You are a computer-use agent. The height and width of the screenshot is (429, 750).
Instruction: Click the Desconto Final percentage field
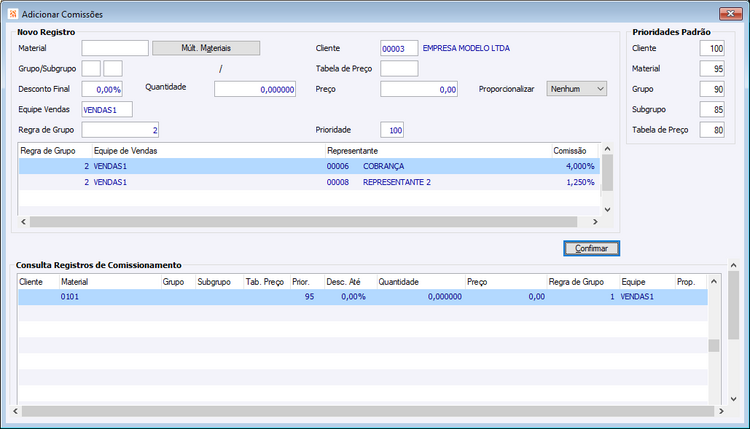pos(102,89)
